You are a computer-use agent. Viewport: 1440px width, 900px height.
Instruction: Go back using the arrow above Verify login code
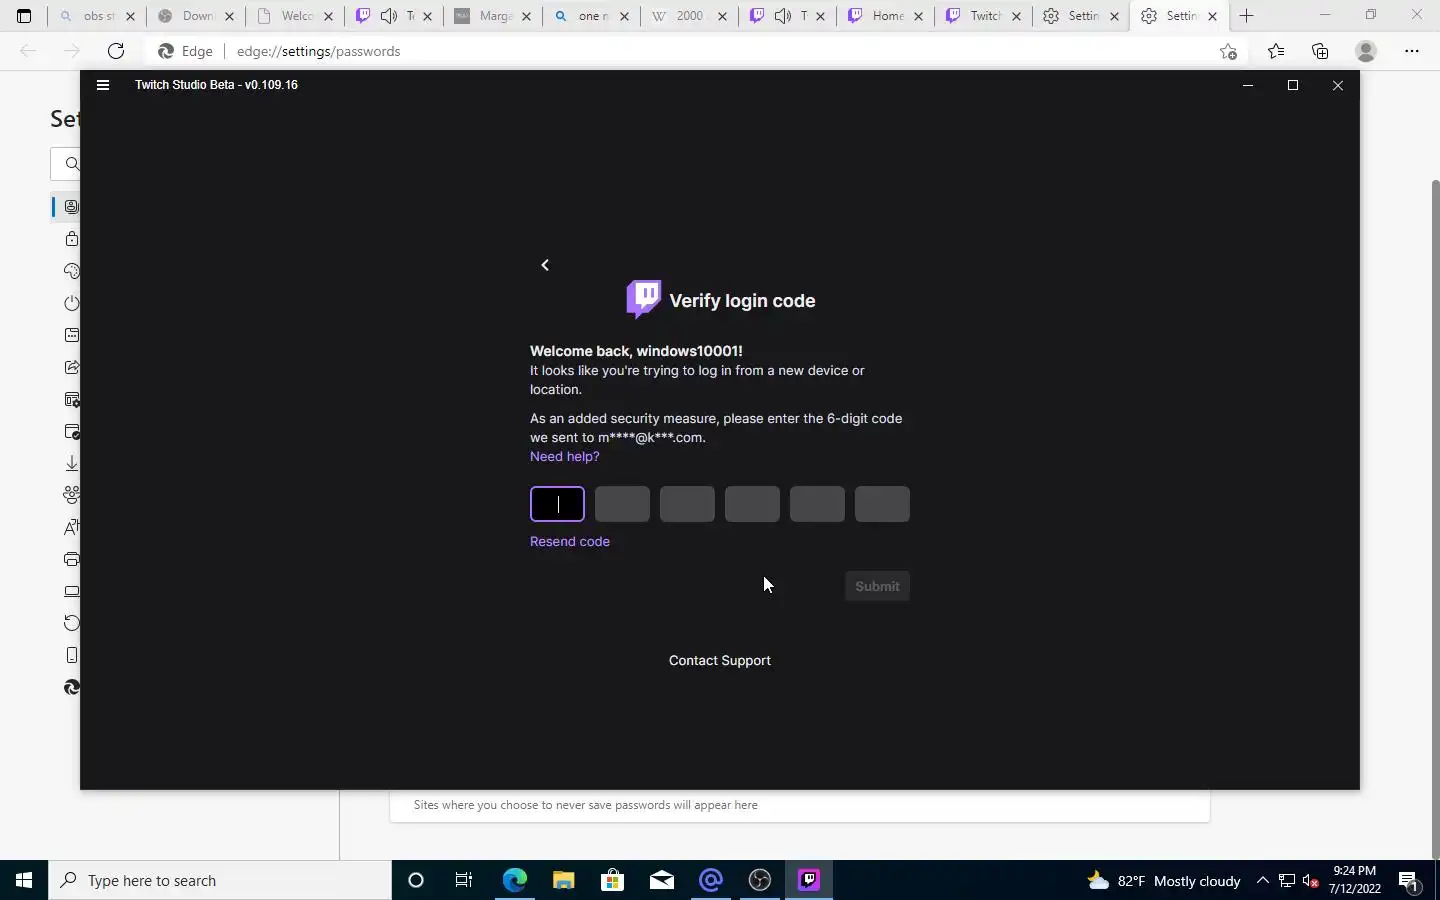tap(545, 265)
